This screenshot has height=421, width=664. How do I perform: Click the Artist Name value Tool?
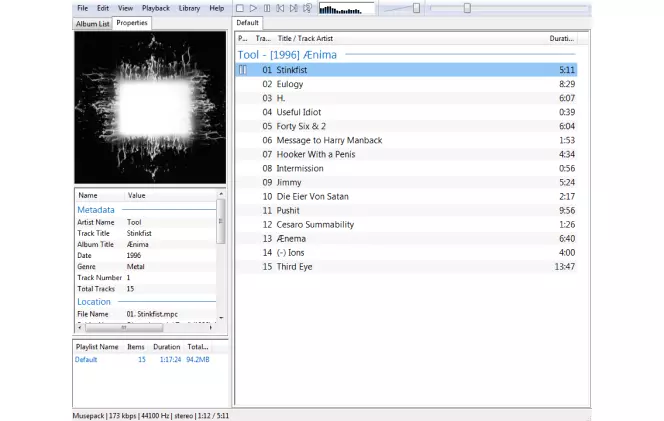point(134,222)
